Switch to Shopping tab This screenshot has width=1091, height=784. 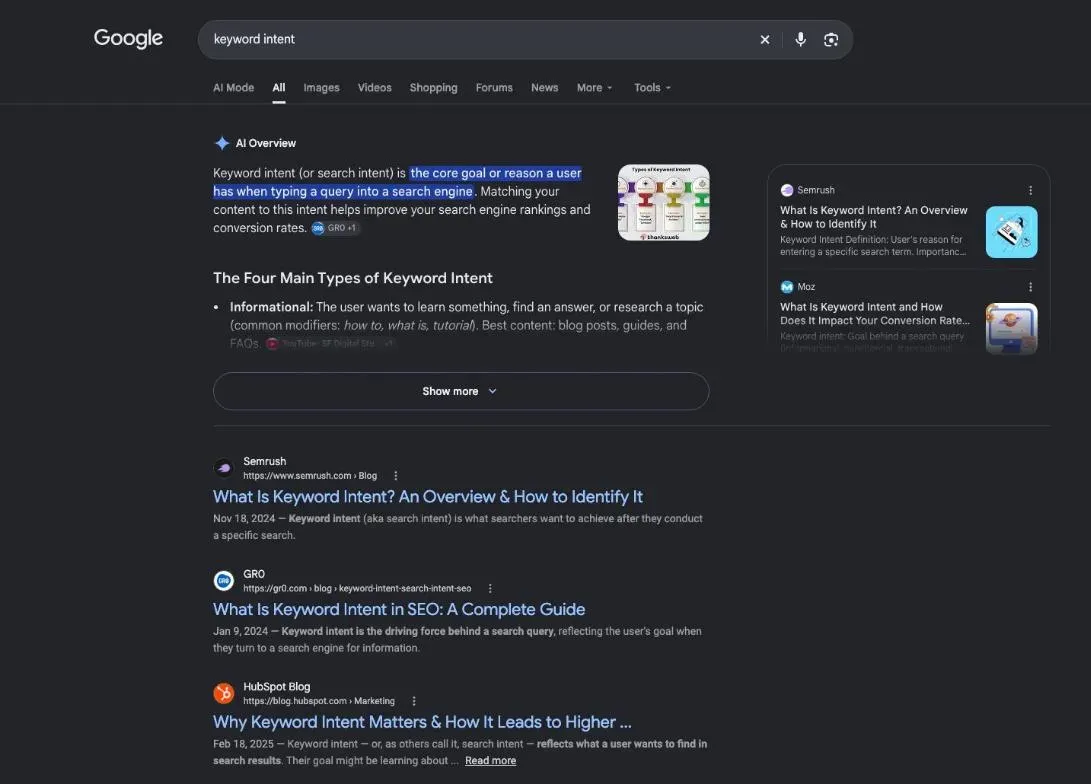coord(433,88)
